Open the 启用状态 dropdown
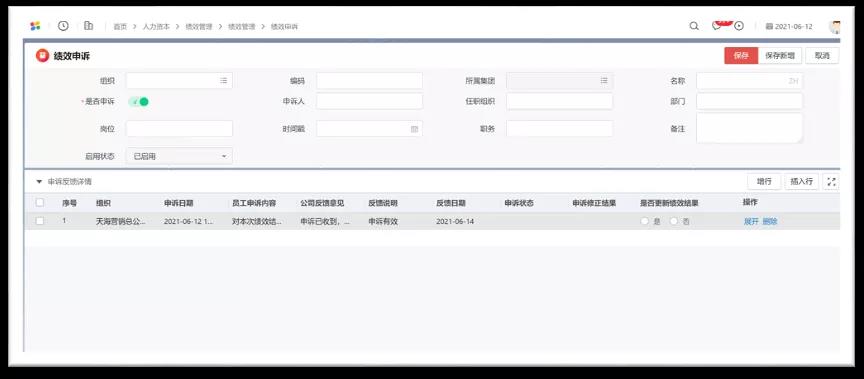The height and width of the screenshot is (379, 864). [x=179, y=156]
